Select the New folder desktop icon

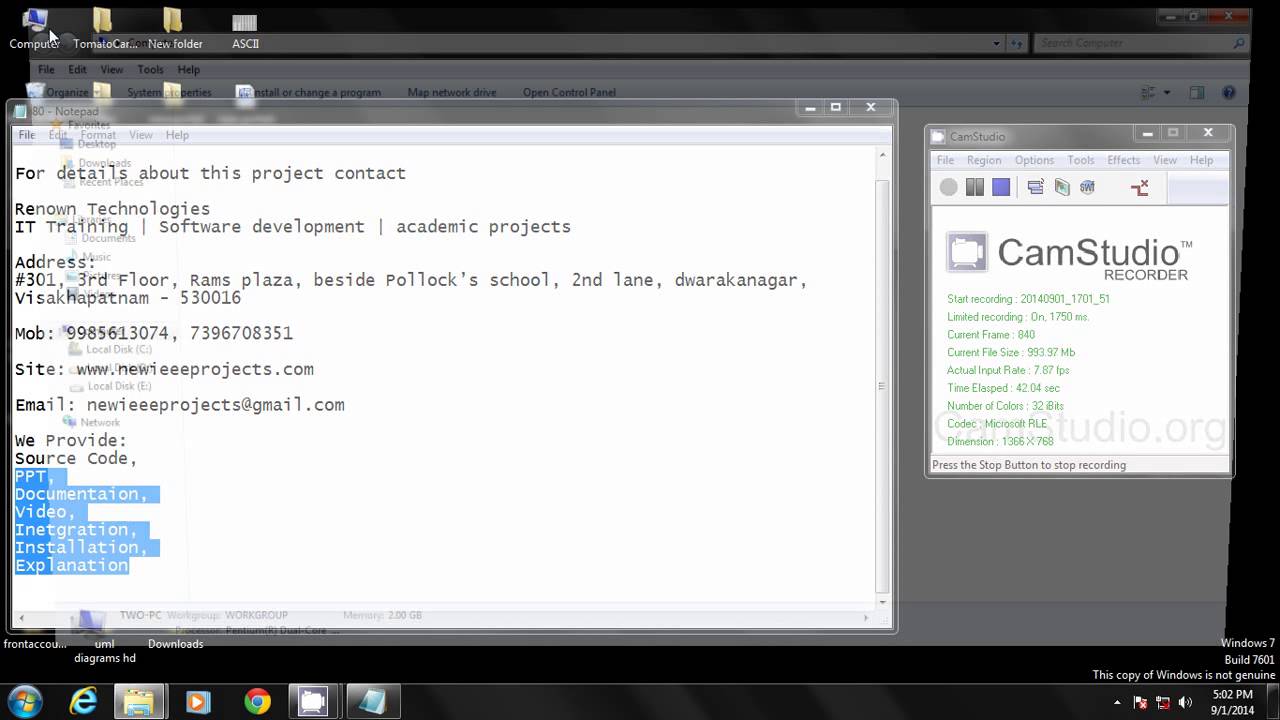tap(175, 28)
